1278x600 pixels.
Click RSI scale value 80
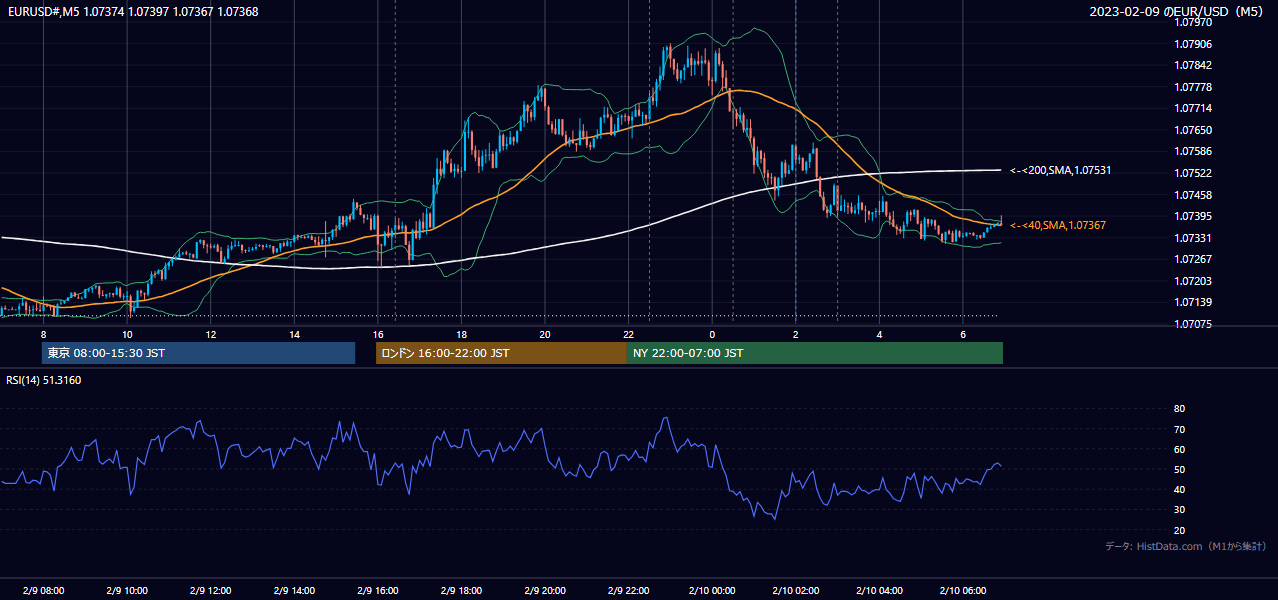[x=1180, y=409]
